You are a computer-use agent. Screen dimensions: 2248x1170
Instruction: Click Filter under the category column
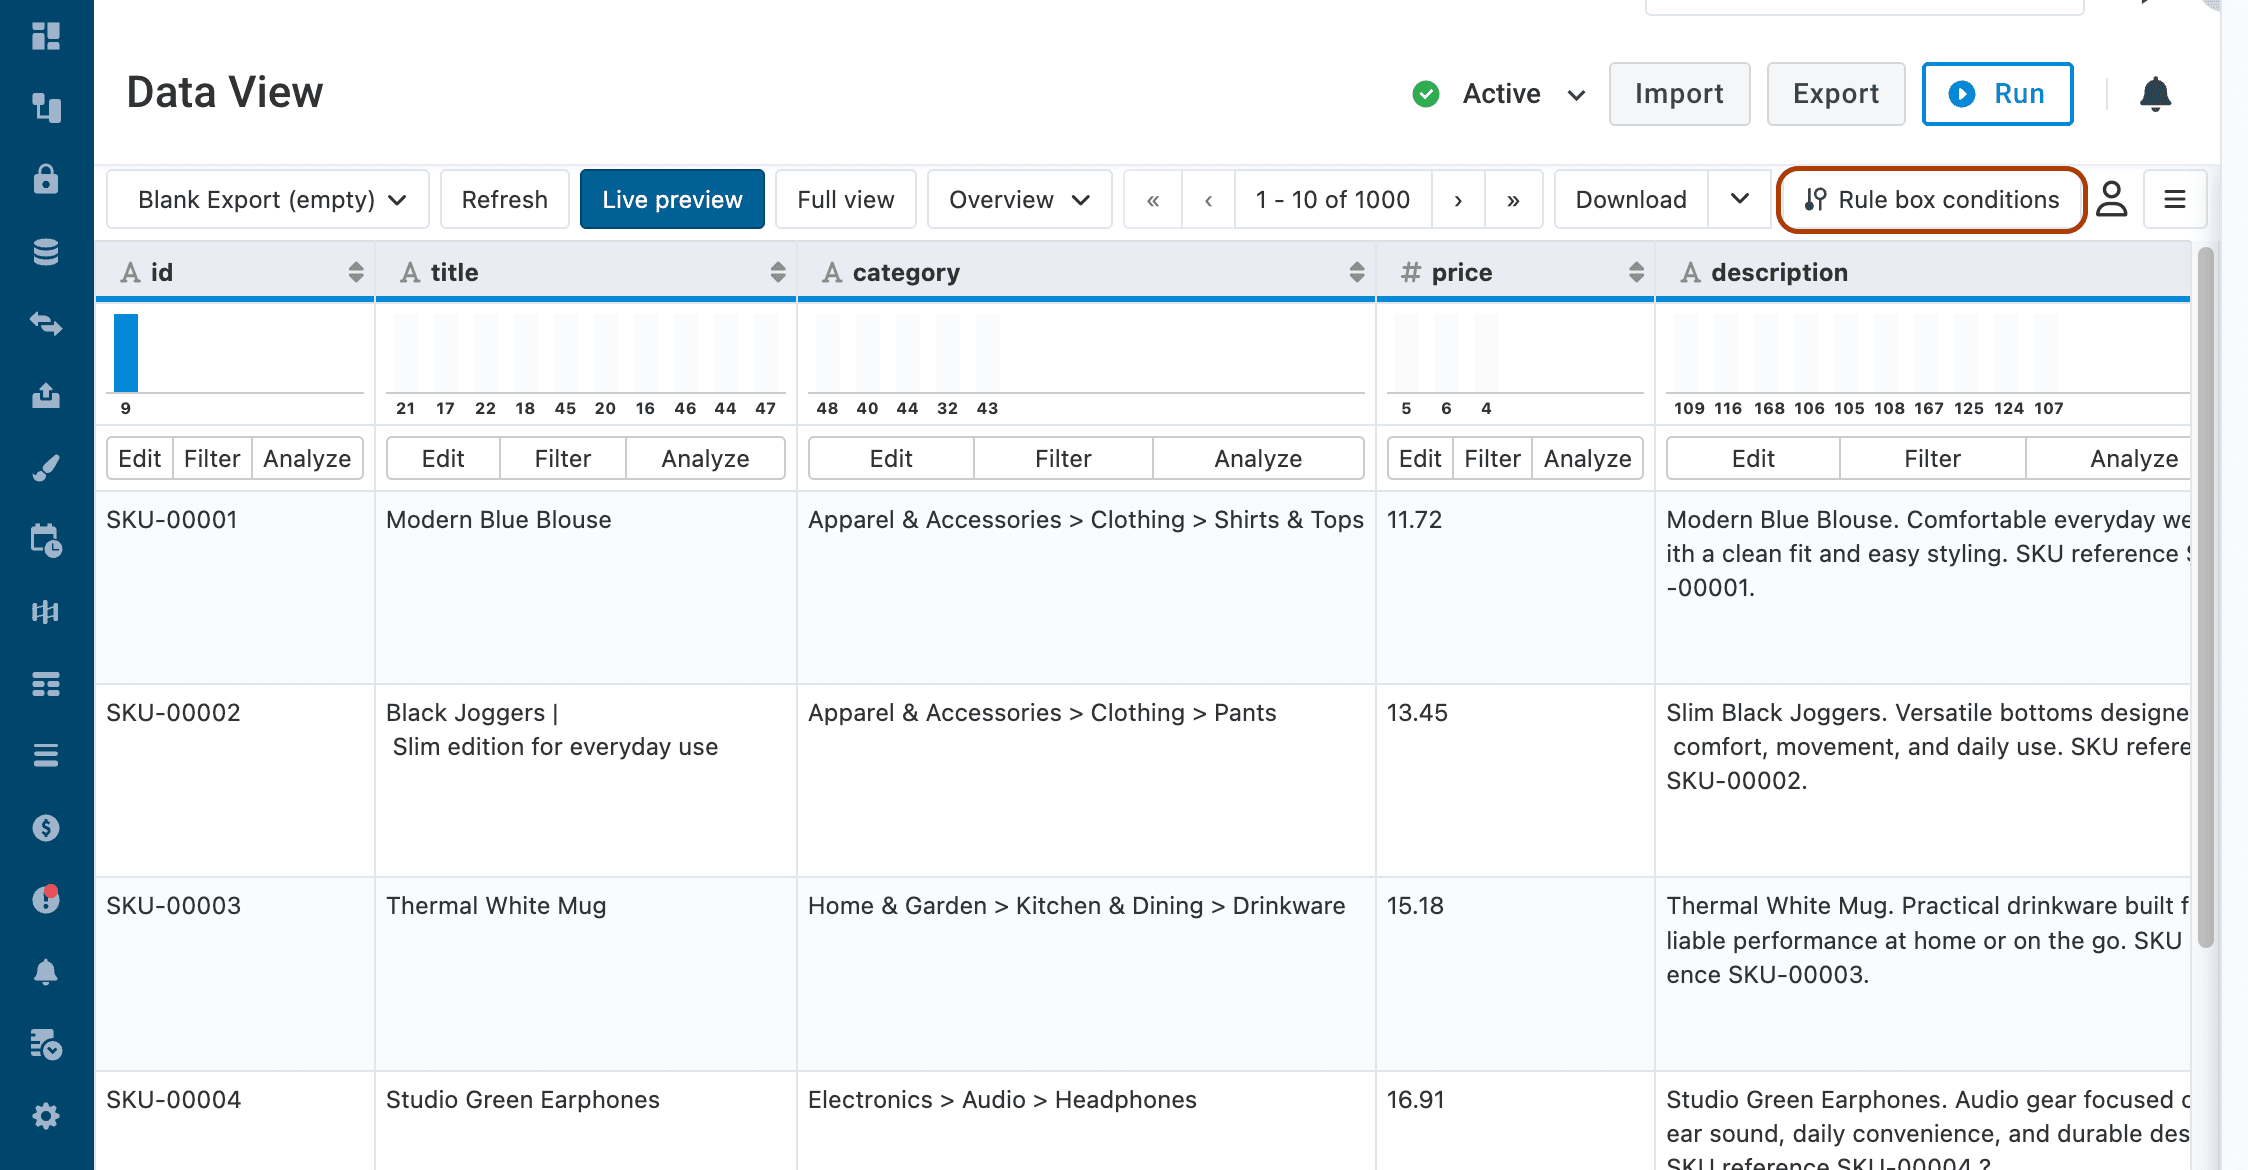pos(1063,458)
